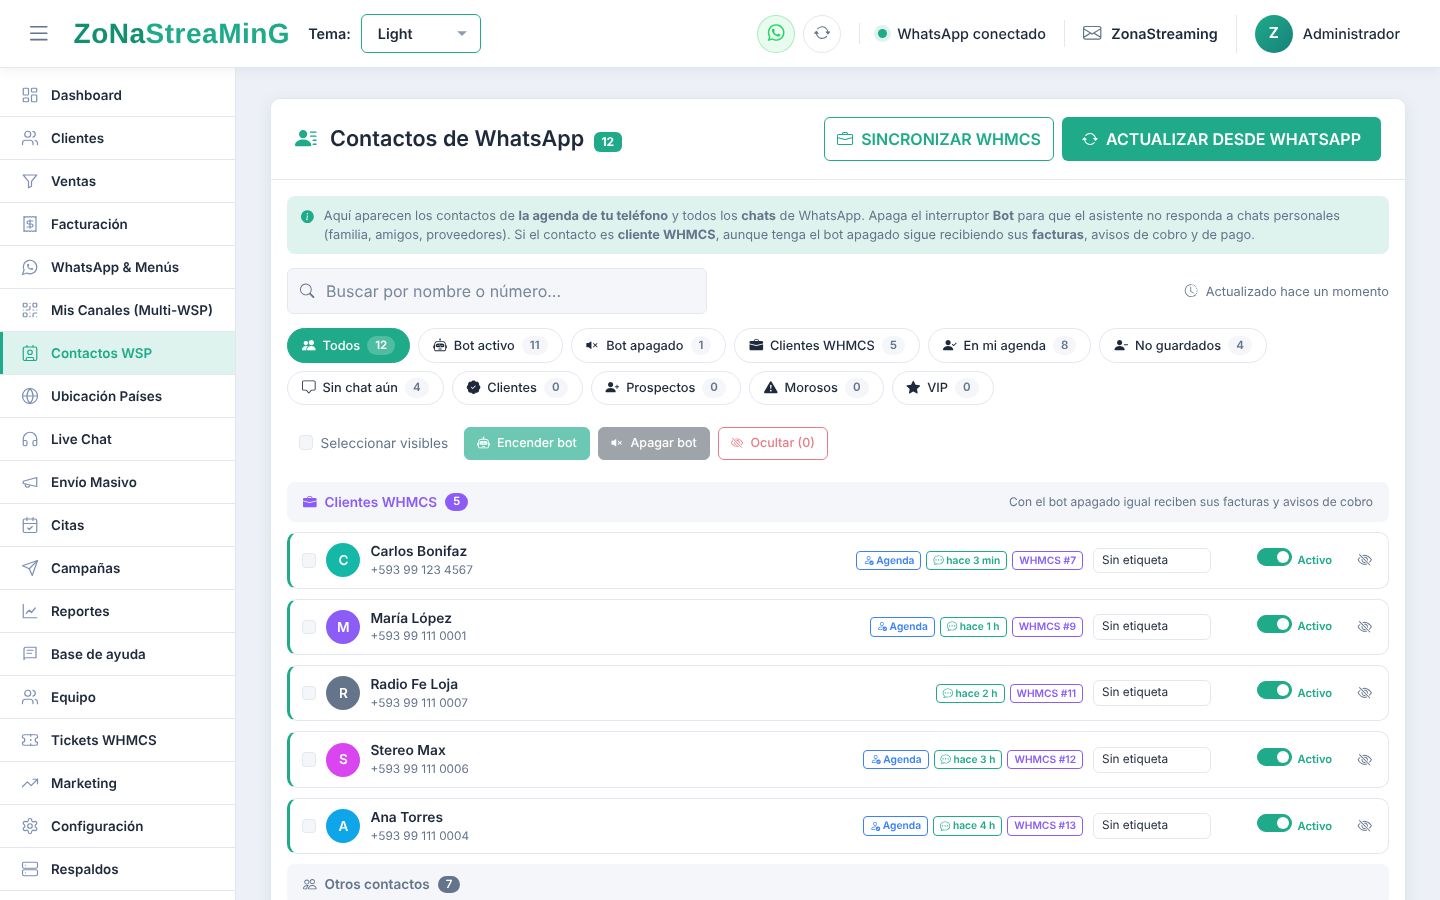Tick the checkbox for Carlos Bonifaz
The width and height of the screenshot is (1440, 900).
pyautogui.click(x=309, y=561)
